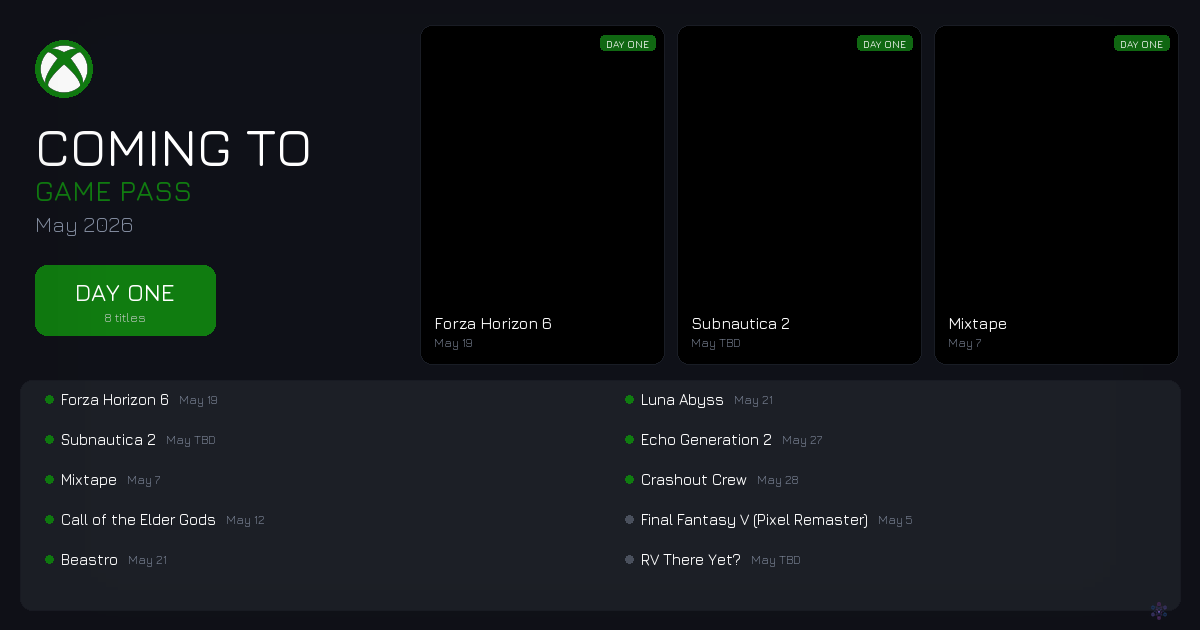Click the green bullet beside Luna Abyss

pos(630,399)
